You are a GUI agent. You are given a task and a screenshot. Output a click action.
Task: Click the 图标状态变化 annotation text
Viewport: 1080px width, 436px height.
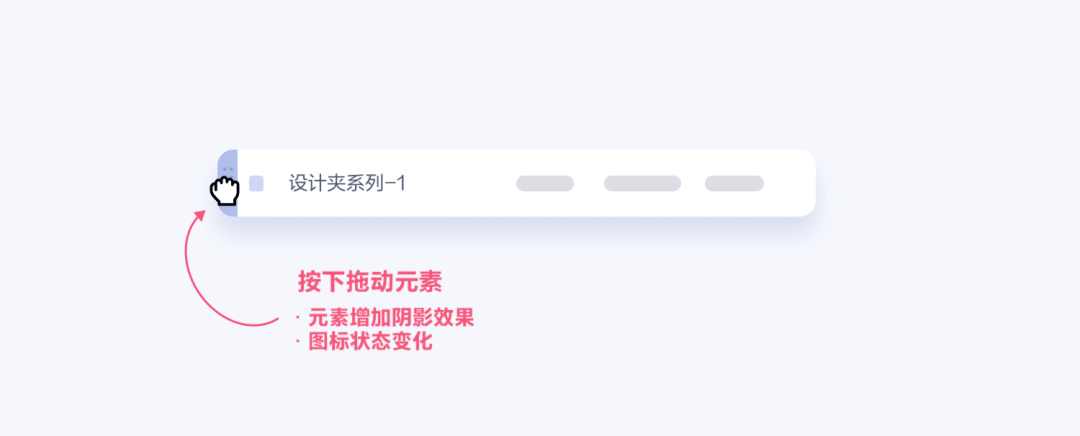[x=370, y=342]
